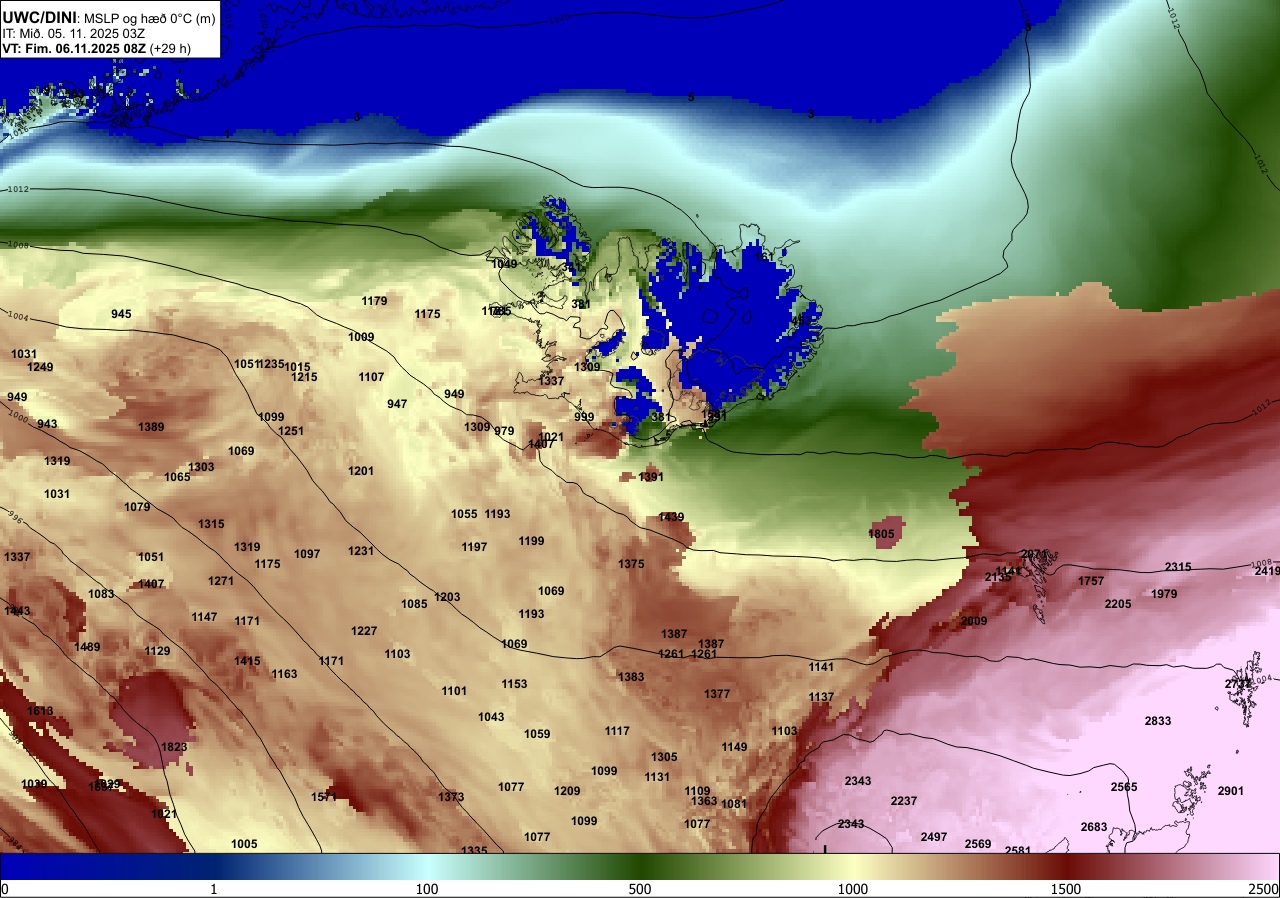Click the map value '1117'
Image resolution: width=1280 pixels, height=898 pixels.
(x=617, y=731)
